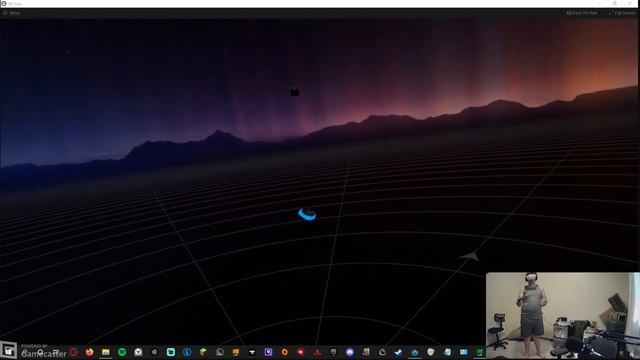Open Firefox from the taskbar
This screenshot has width=640, height=360.
coord(89,352)
